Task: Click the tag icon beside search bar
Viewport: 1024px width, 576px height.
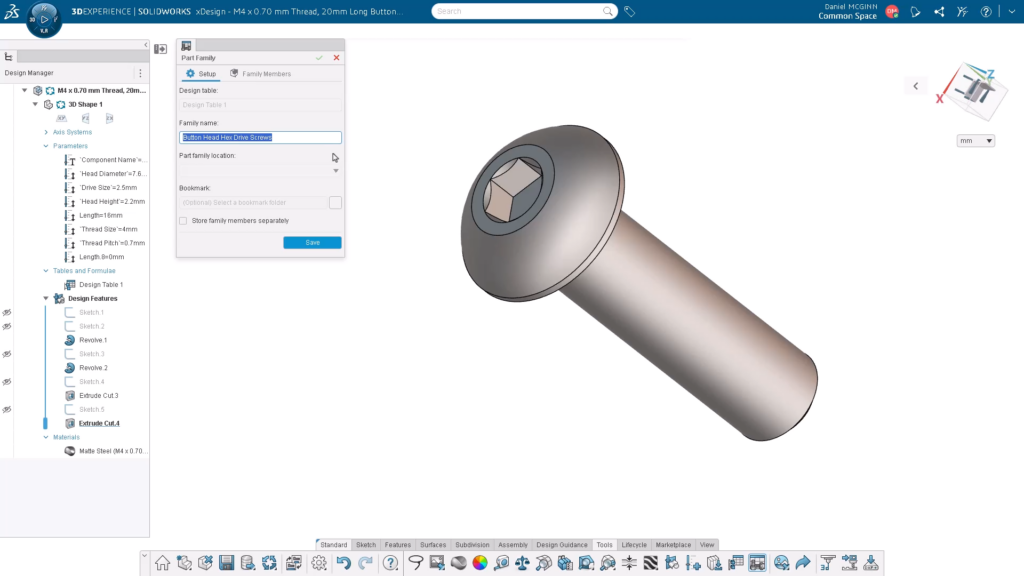Action: pos(630,11)
